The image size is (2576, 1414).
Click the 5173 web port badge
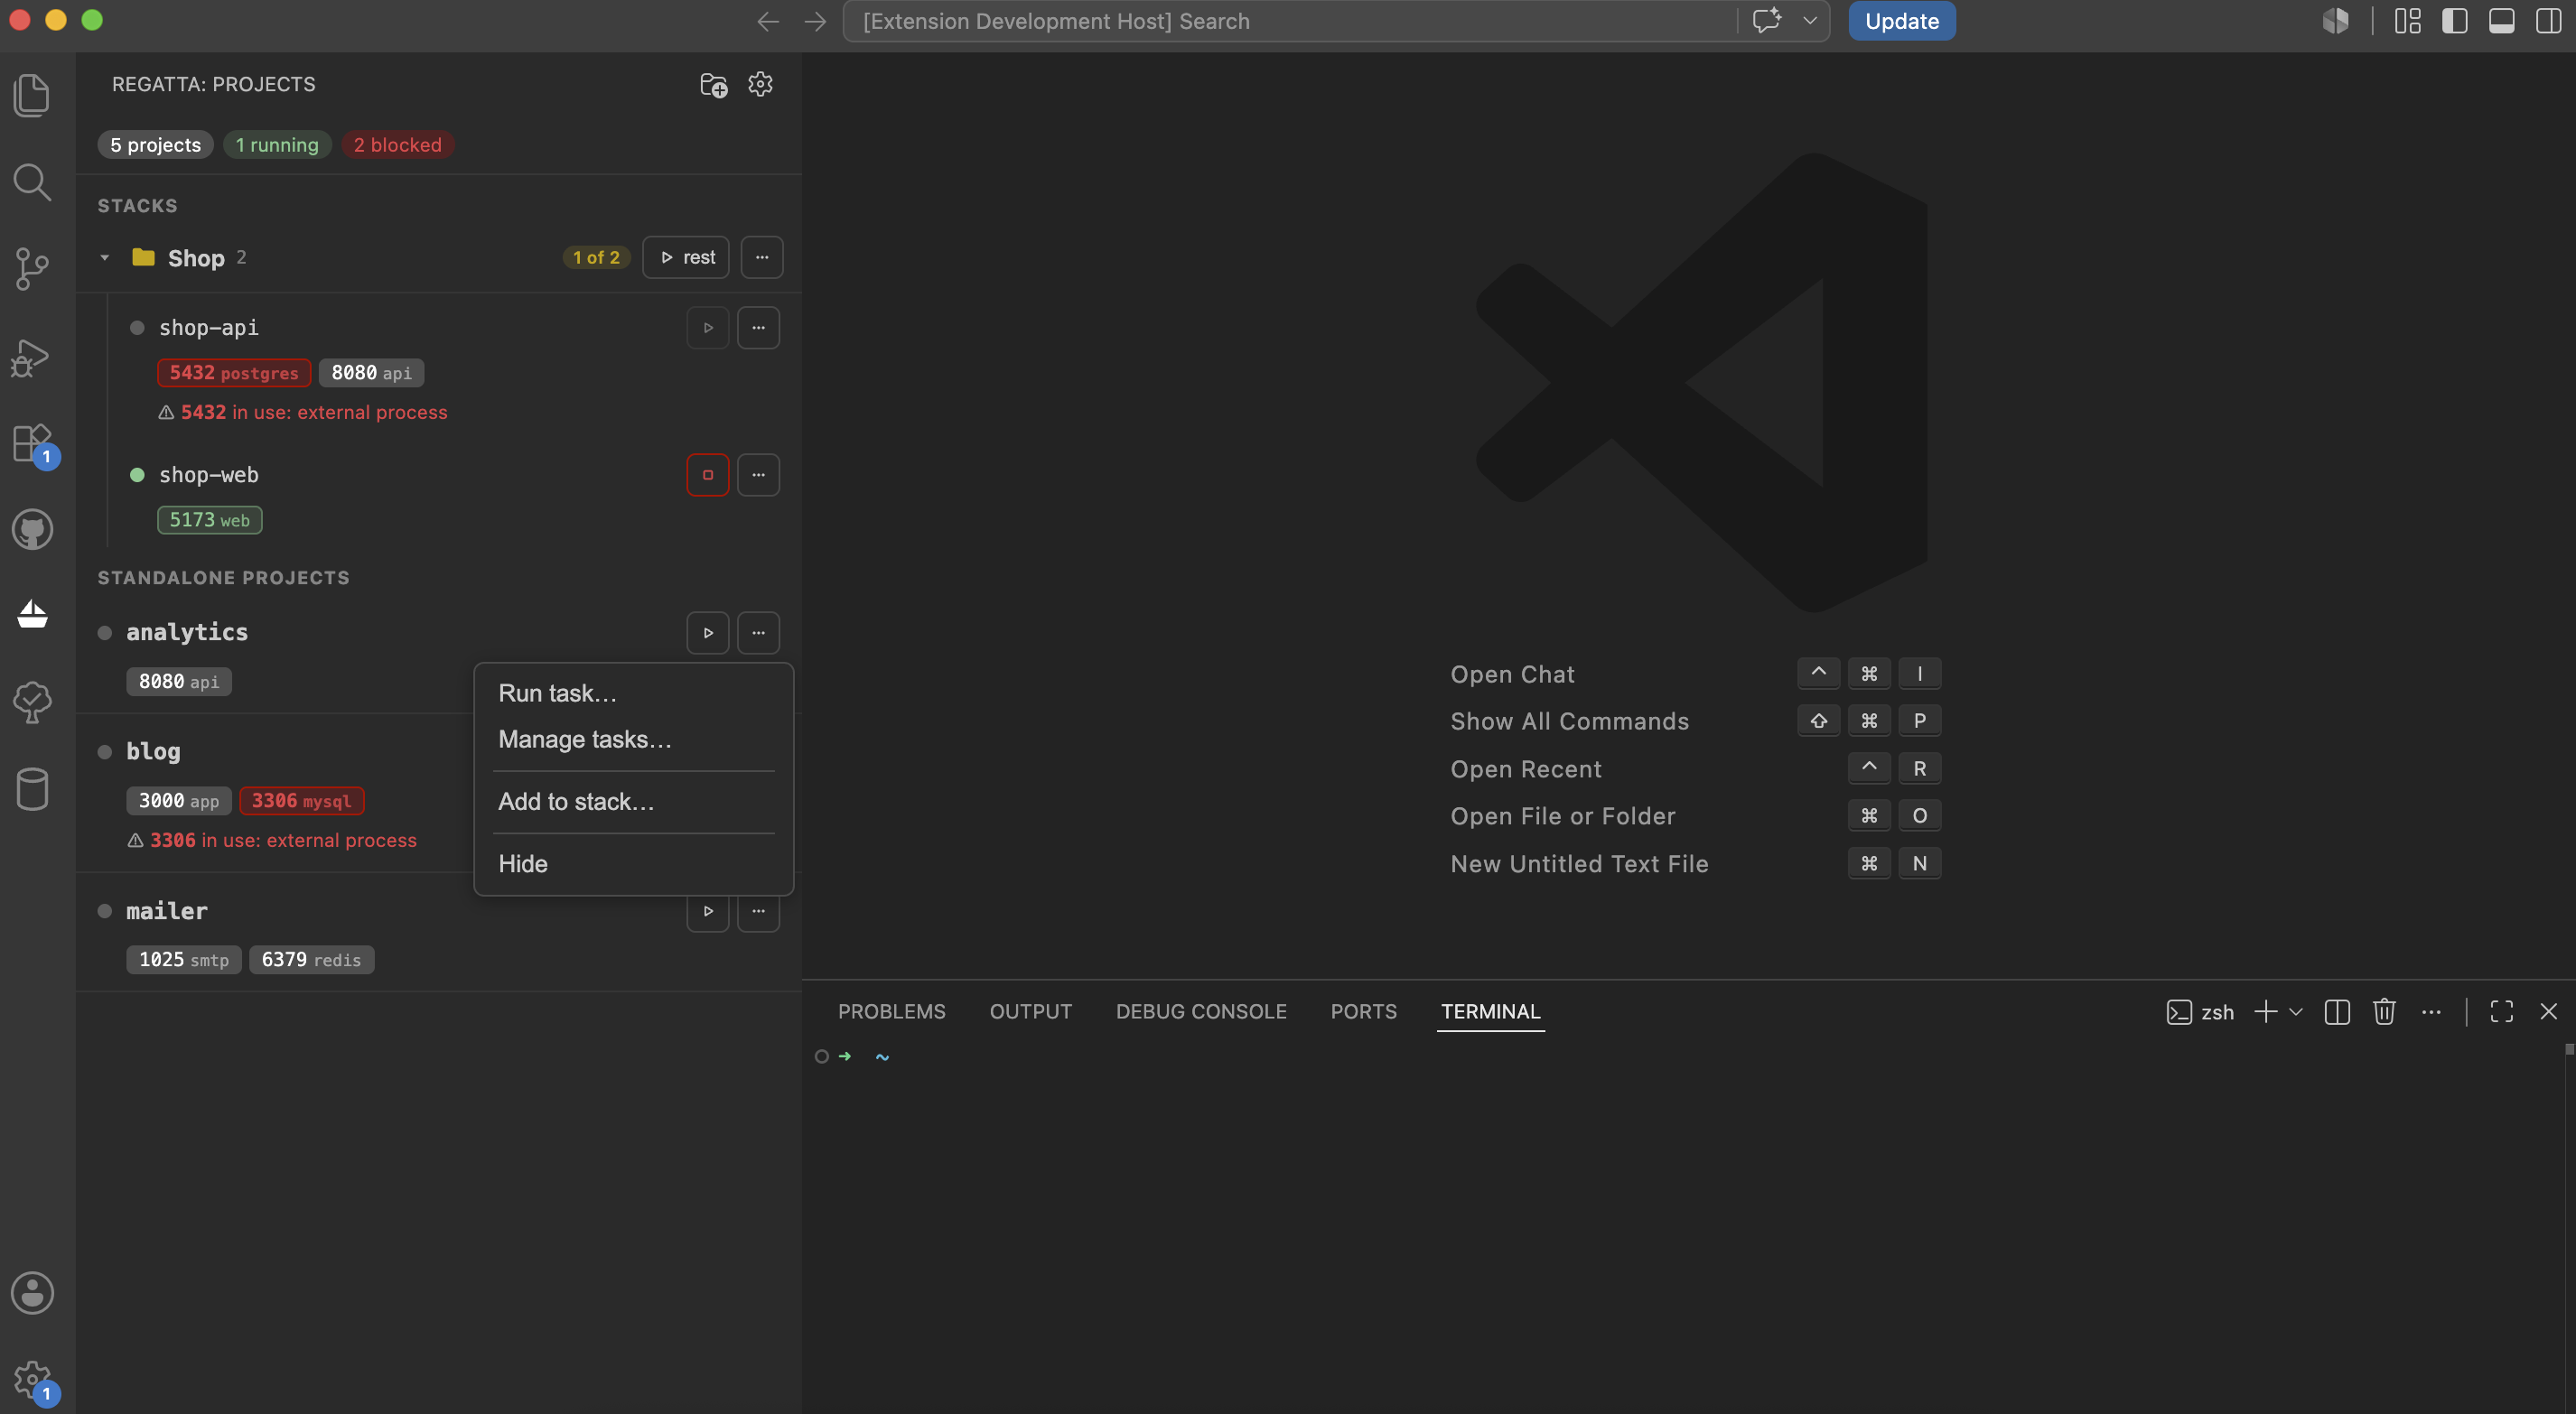pos(210,520)
